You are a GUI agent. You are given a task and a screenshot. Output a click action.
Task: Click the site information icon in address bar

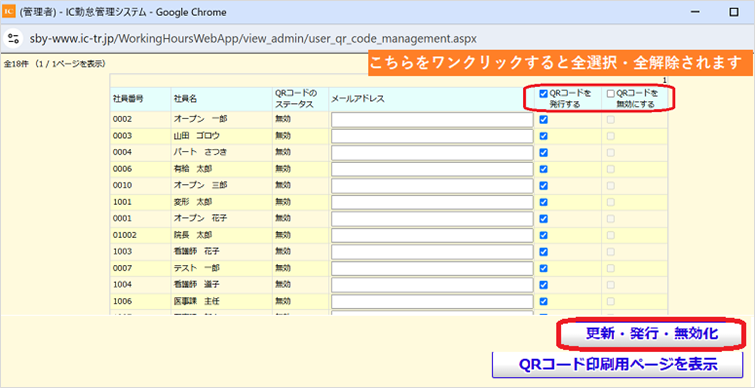13,39
